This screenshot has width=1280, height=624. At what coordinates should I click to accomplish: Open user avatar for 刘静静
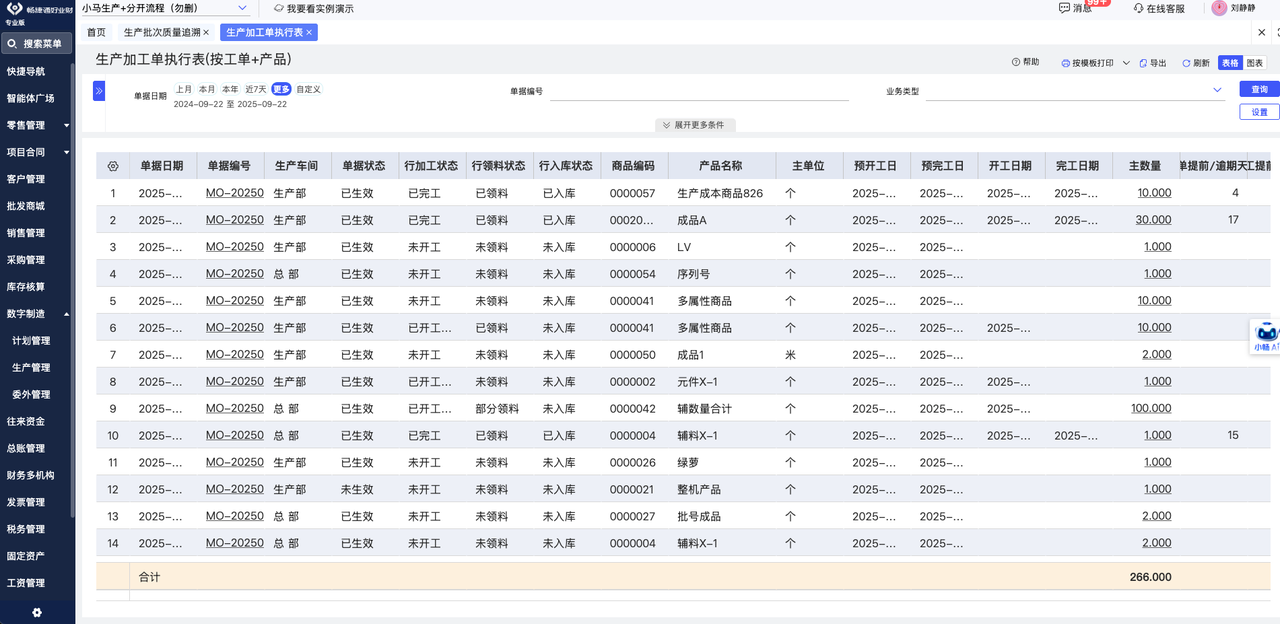coord(1220,8)
